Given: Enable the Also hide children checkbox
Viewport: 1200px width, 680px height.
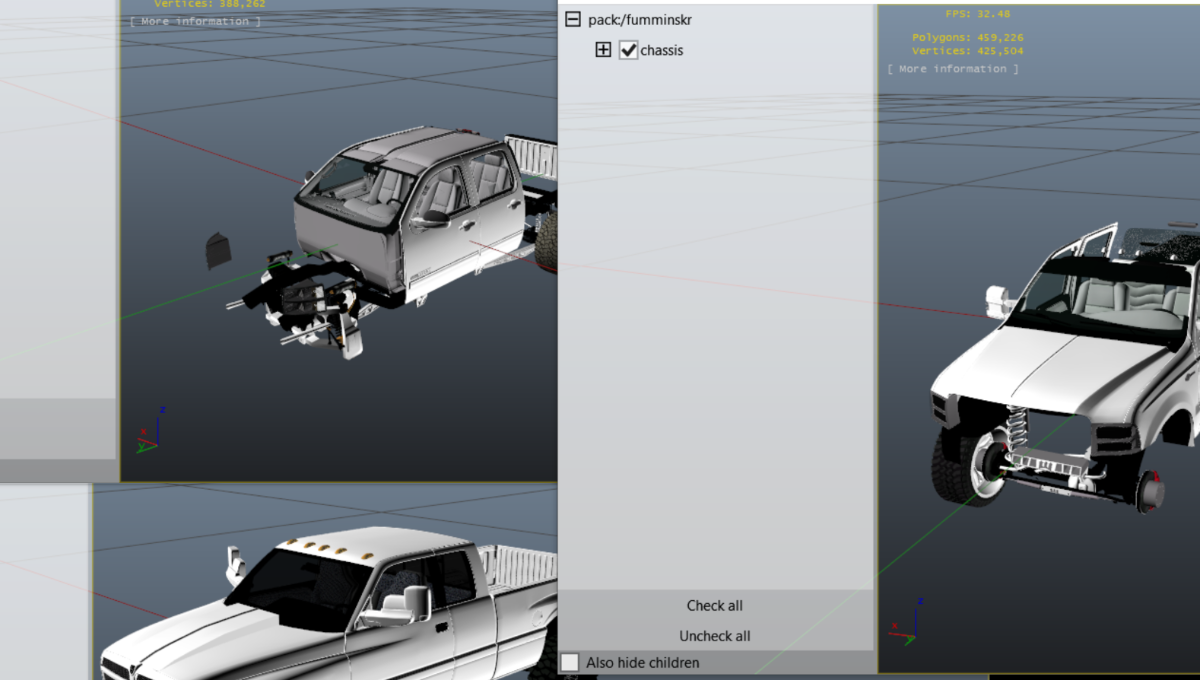Looking at the screenshot, I should 570,662.
